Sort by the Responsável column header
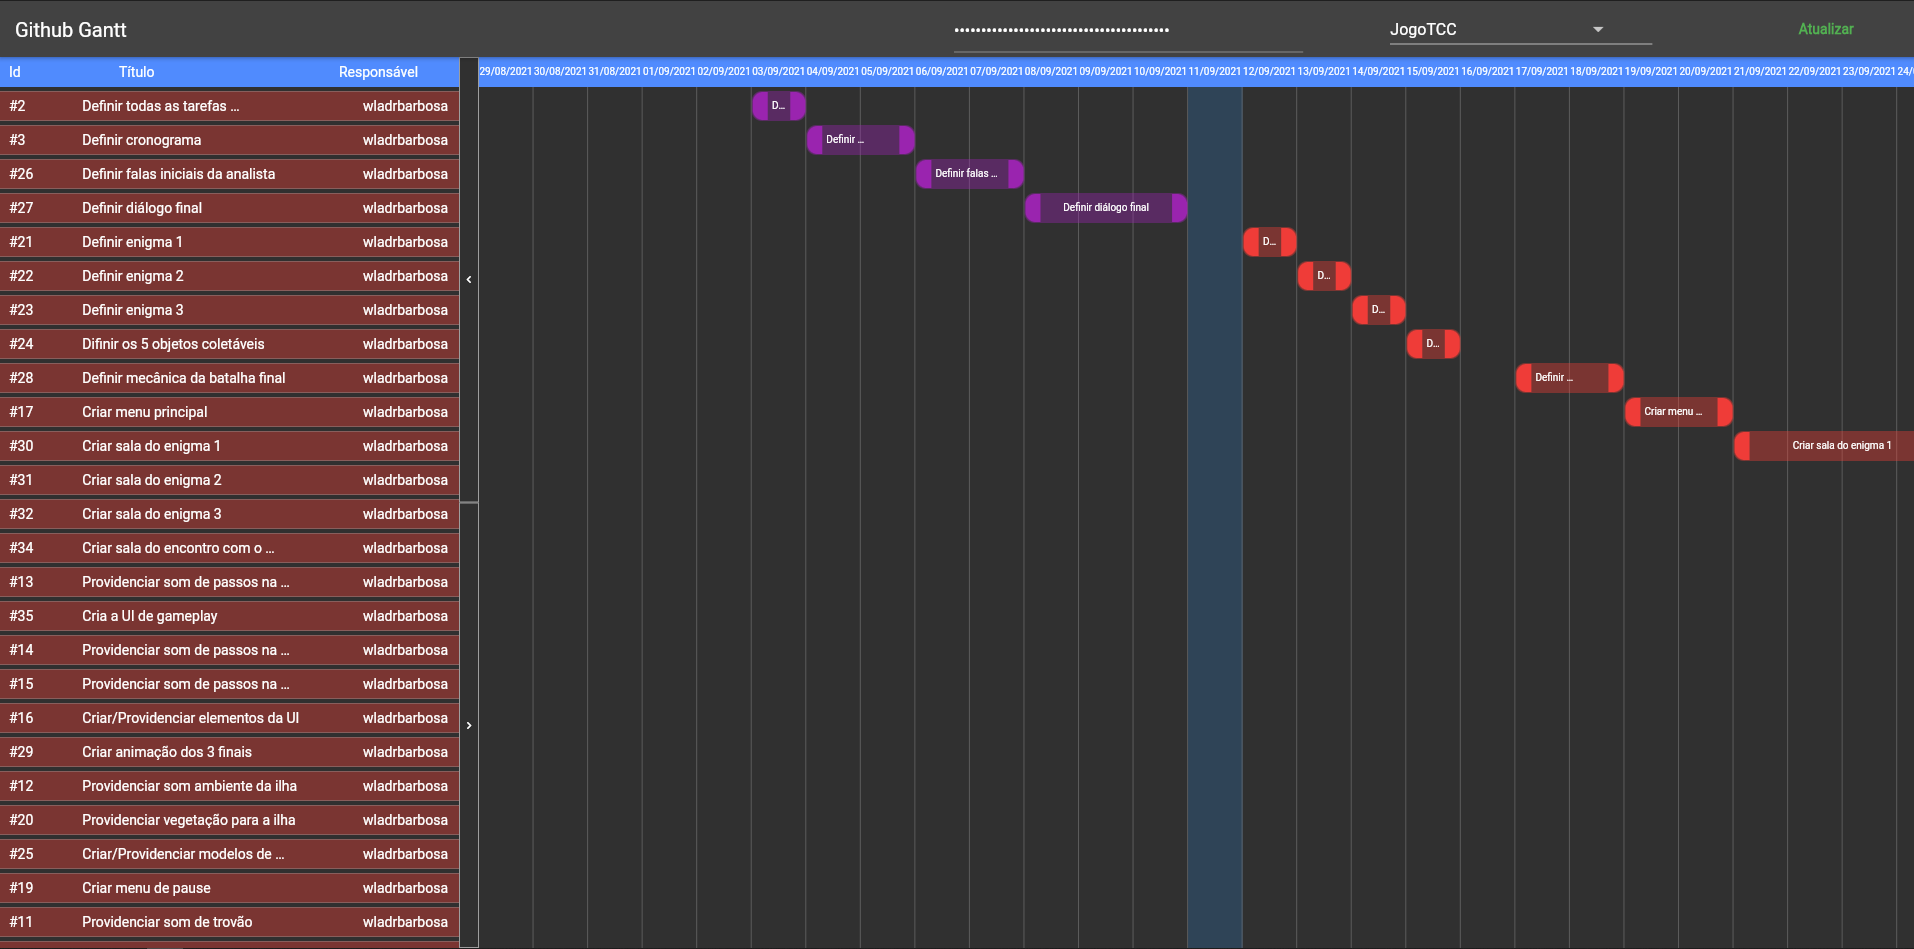The width and height of the screenshot is (1914, 949). (x=377, y=72)
